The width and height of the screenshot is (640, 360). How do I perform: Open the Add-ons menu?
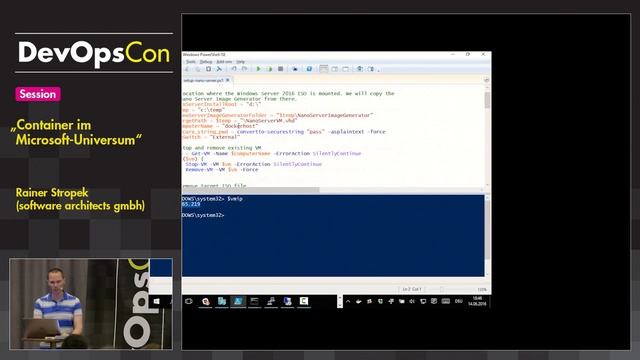(224, 62)
